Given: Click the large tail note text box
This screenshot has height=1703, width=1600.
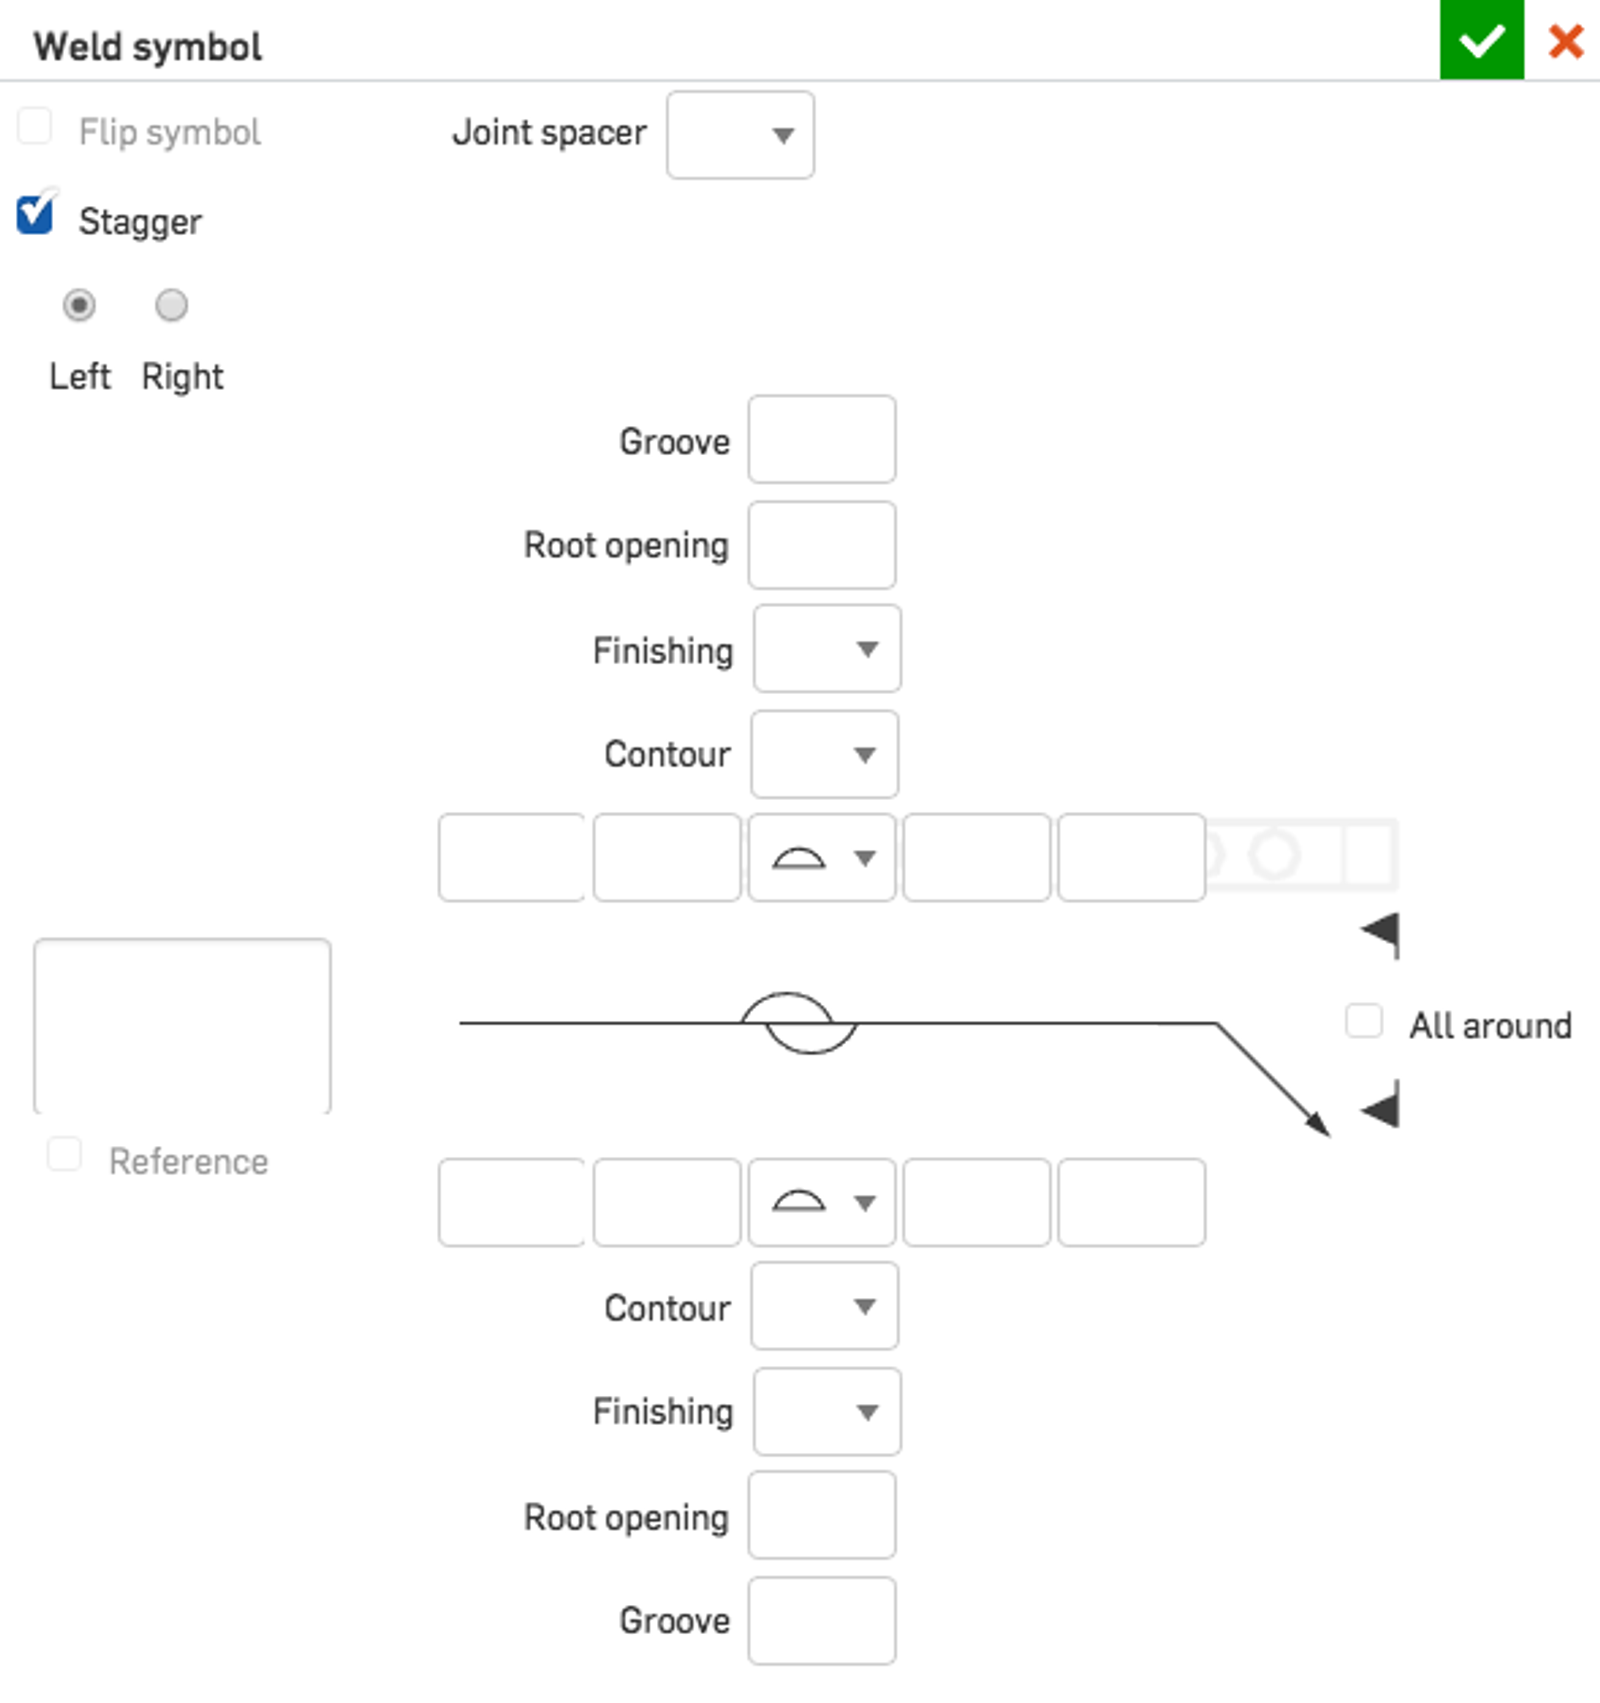Looking at the screenshot, I should click(x=182, y=1026).
